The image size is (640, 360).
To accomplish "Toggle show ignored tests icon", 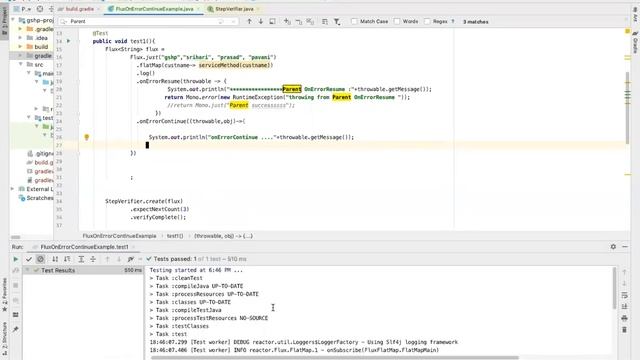I will click(40, 259).
